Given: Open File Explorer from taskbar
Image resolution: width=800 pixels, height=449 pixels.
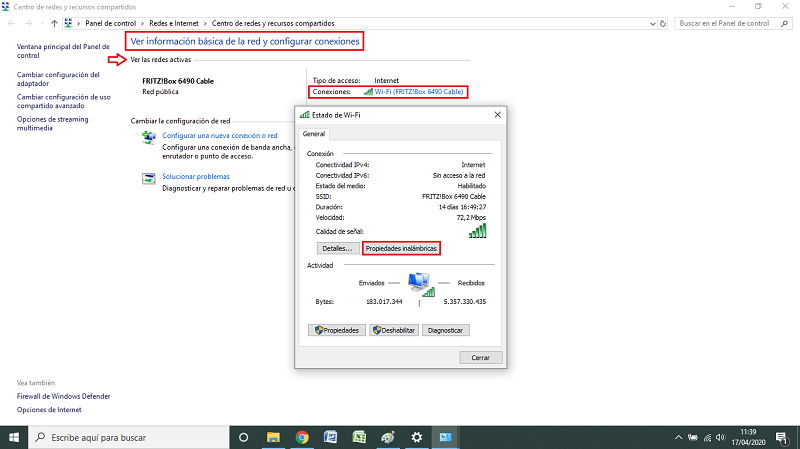Looking at the screenshot, I should pyautogui.click(x=273, y=438).
